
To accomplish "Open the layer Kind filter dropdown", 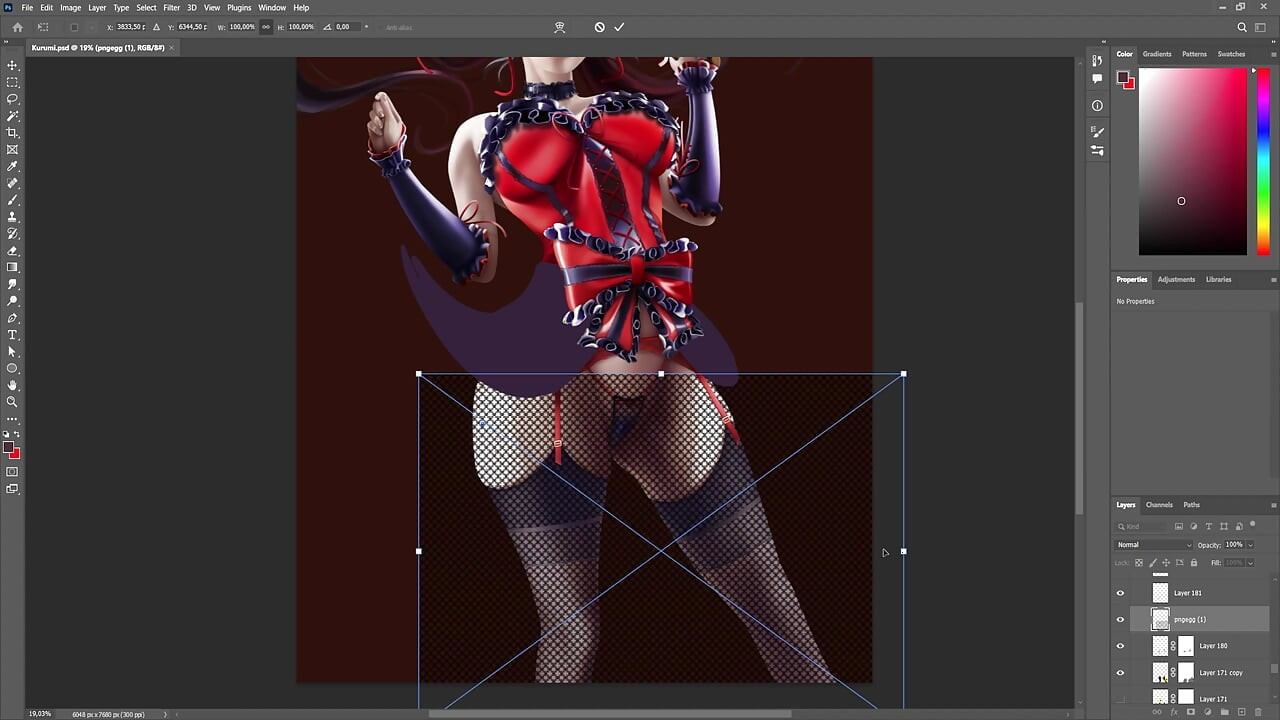I will 1143,526.
